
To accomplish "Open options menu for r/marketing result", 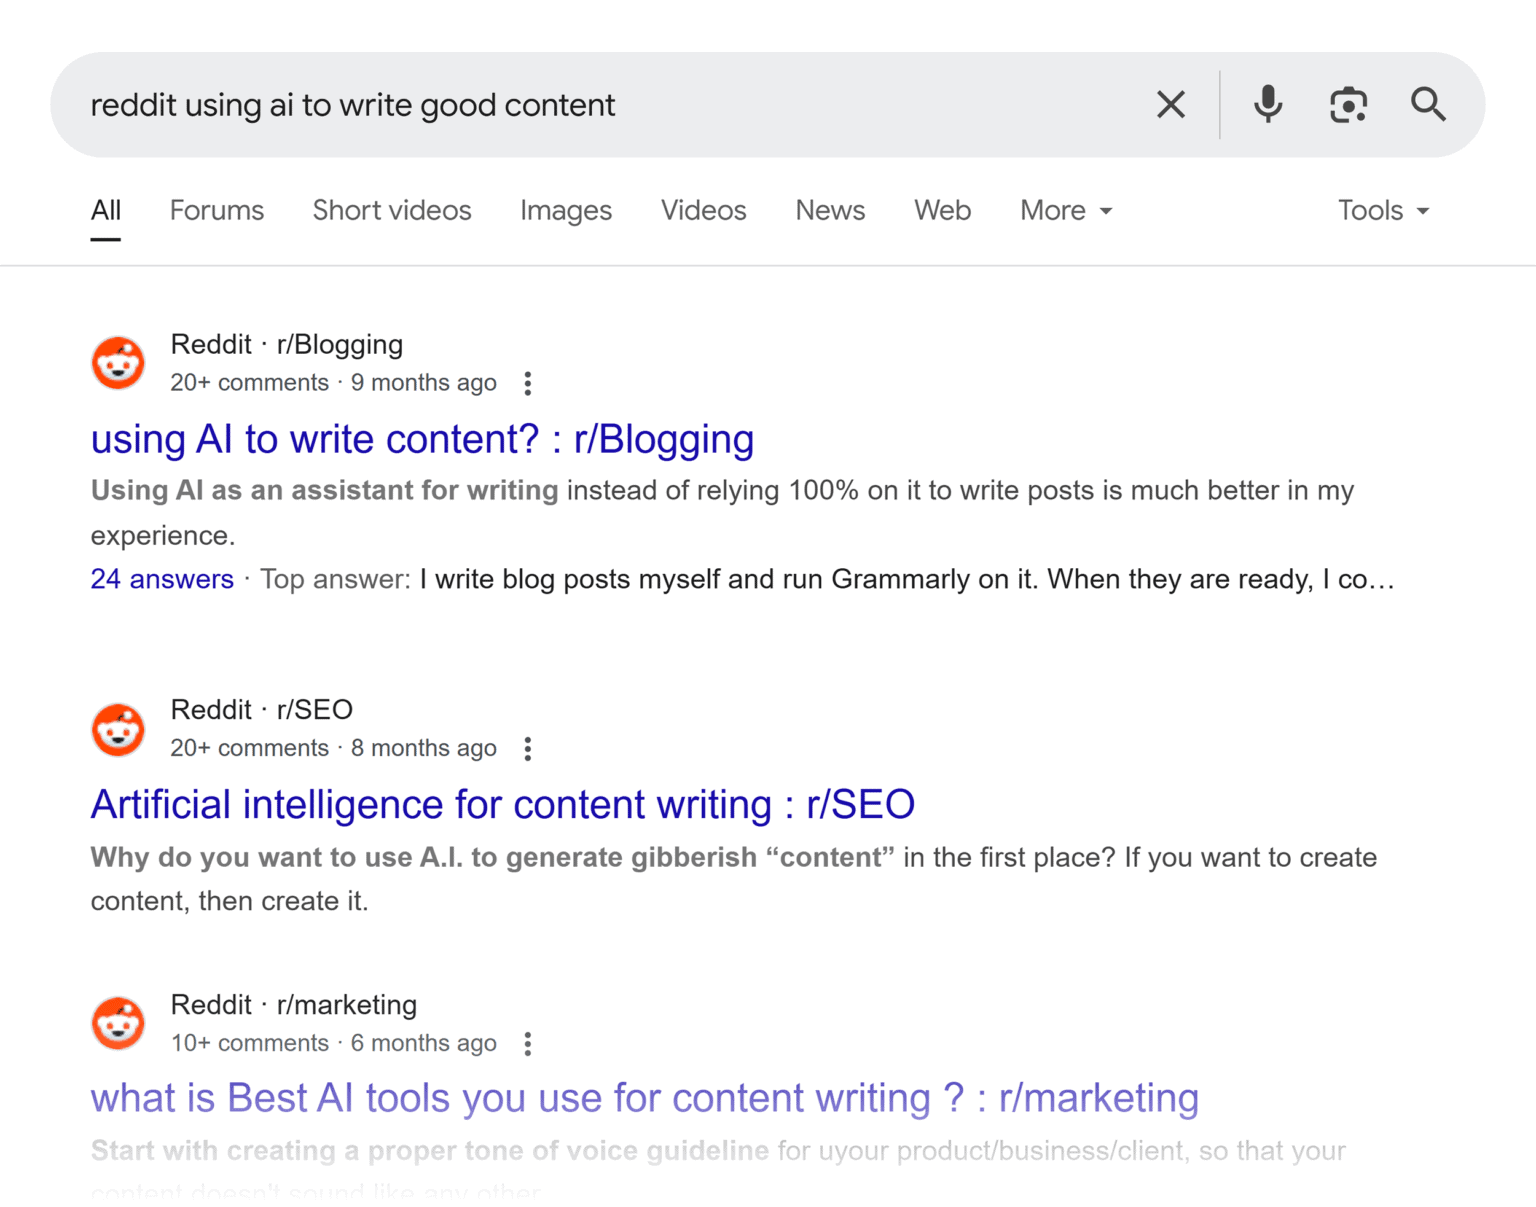I will click(x=528, y=1044).
